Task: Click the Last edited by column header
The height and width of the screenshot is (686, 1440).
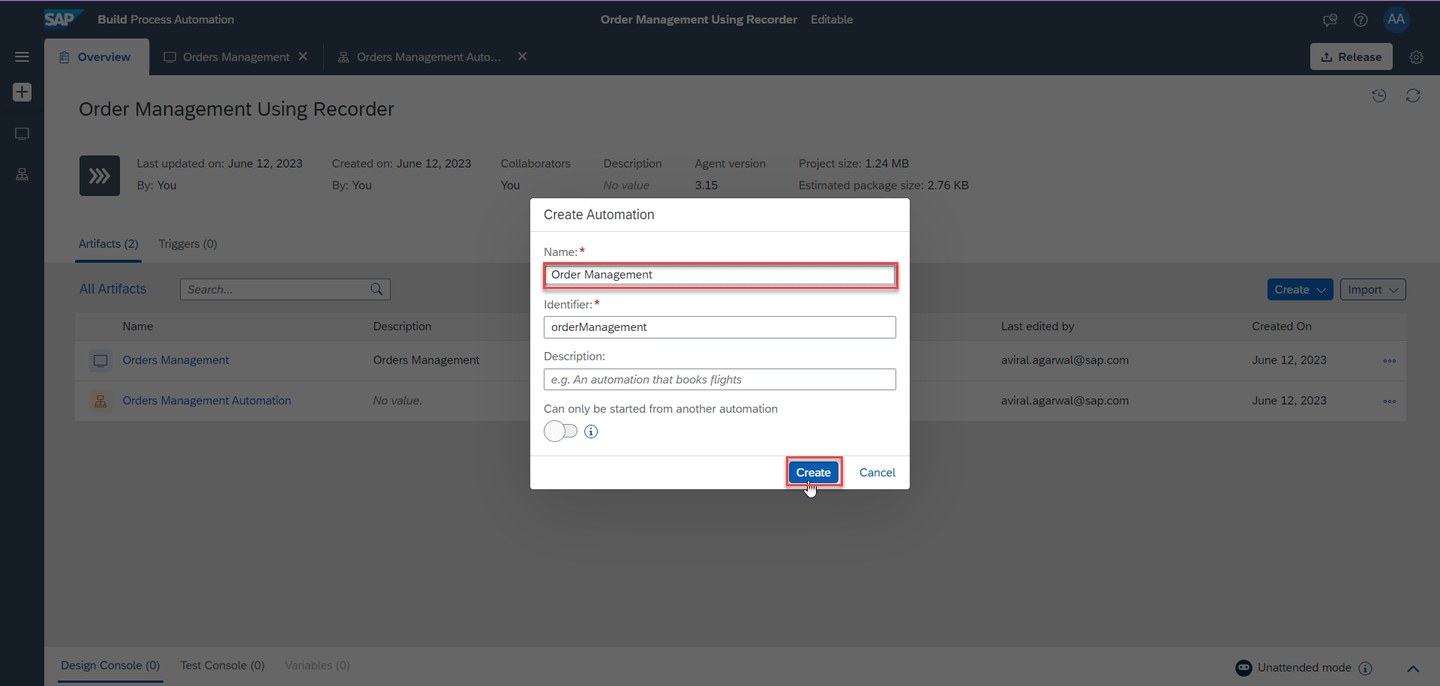Action: 1038,326
